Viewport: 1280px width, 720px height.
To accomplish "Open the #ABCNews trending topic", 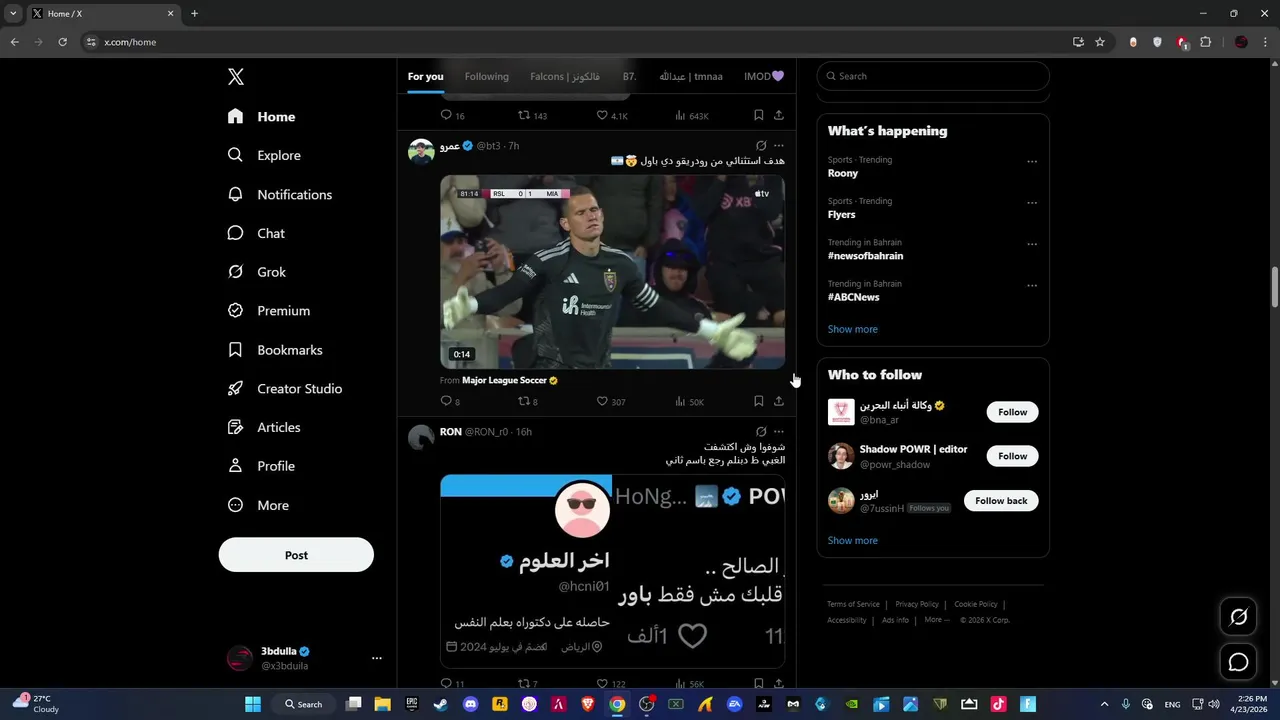I will 853,298.
